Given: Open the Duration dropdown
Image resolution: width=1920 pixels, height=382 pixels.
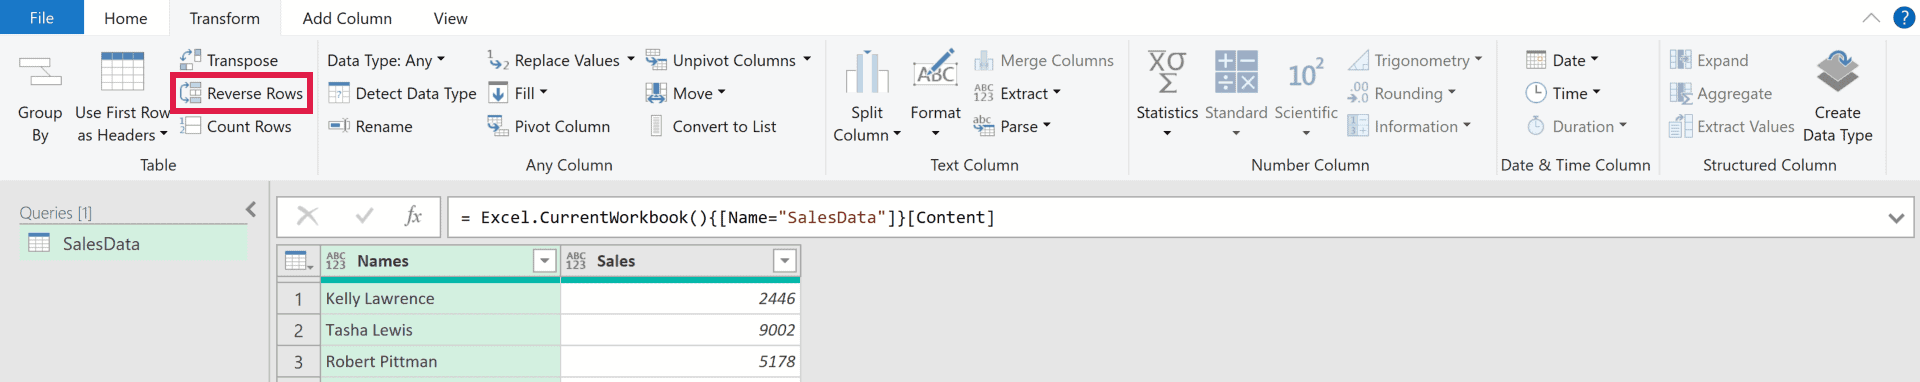Looking at the screenshot, I should 1576,126.
